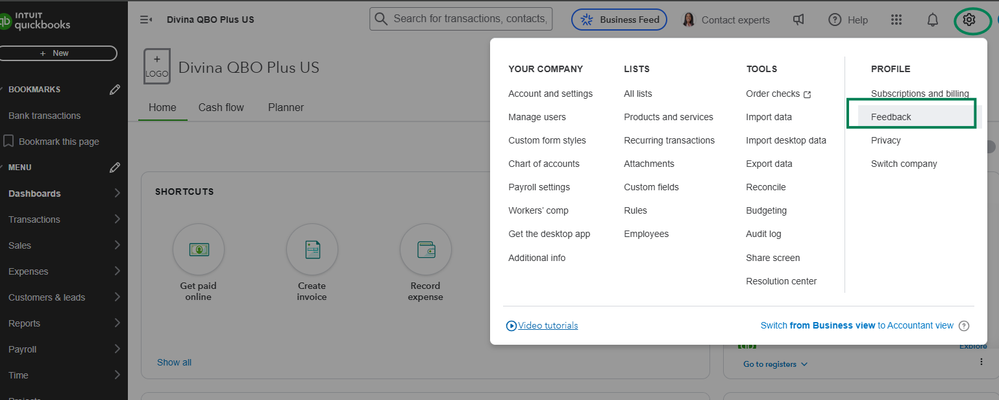
Task: Collapse the sidebar with hamburger icon
Action: 146,19
